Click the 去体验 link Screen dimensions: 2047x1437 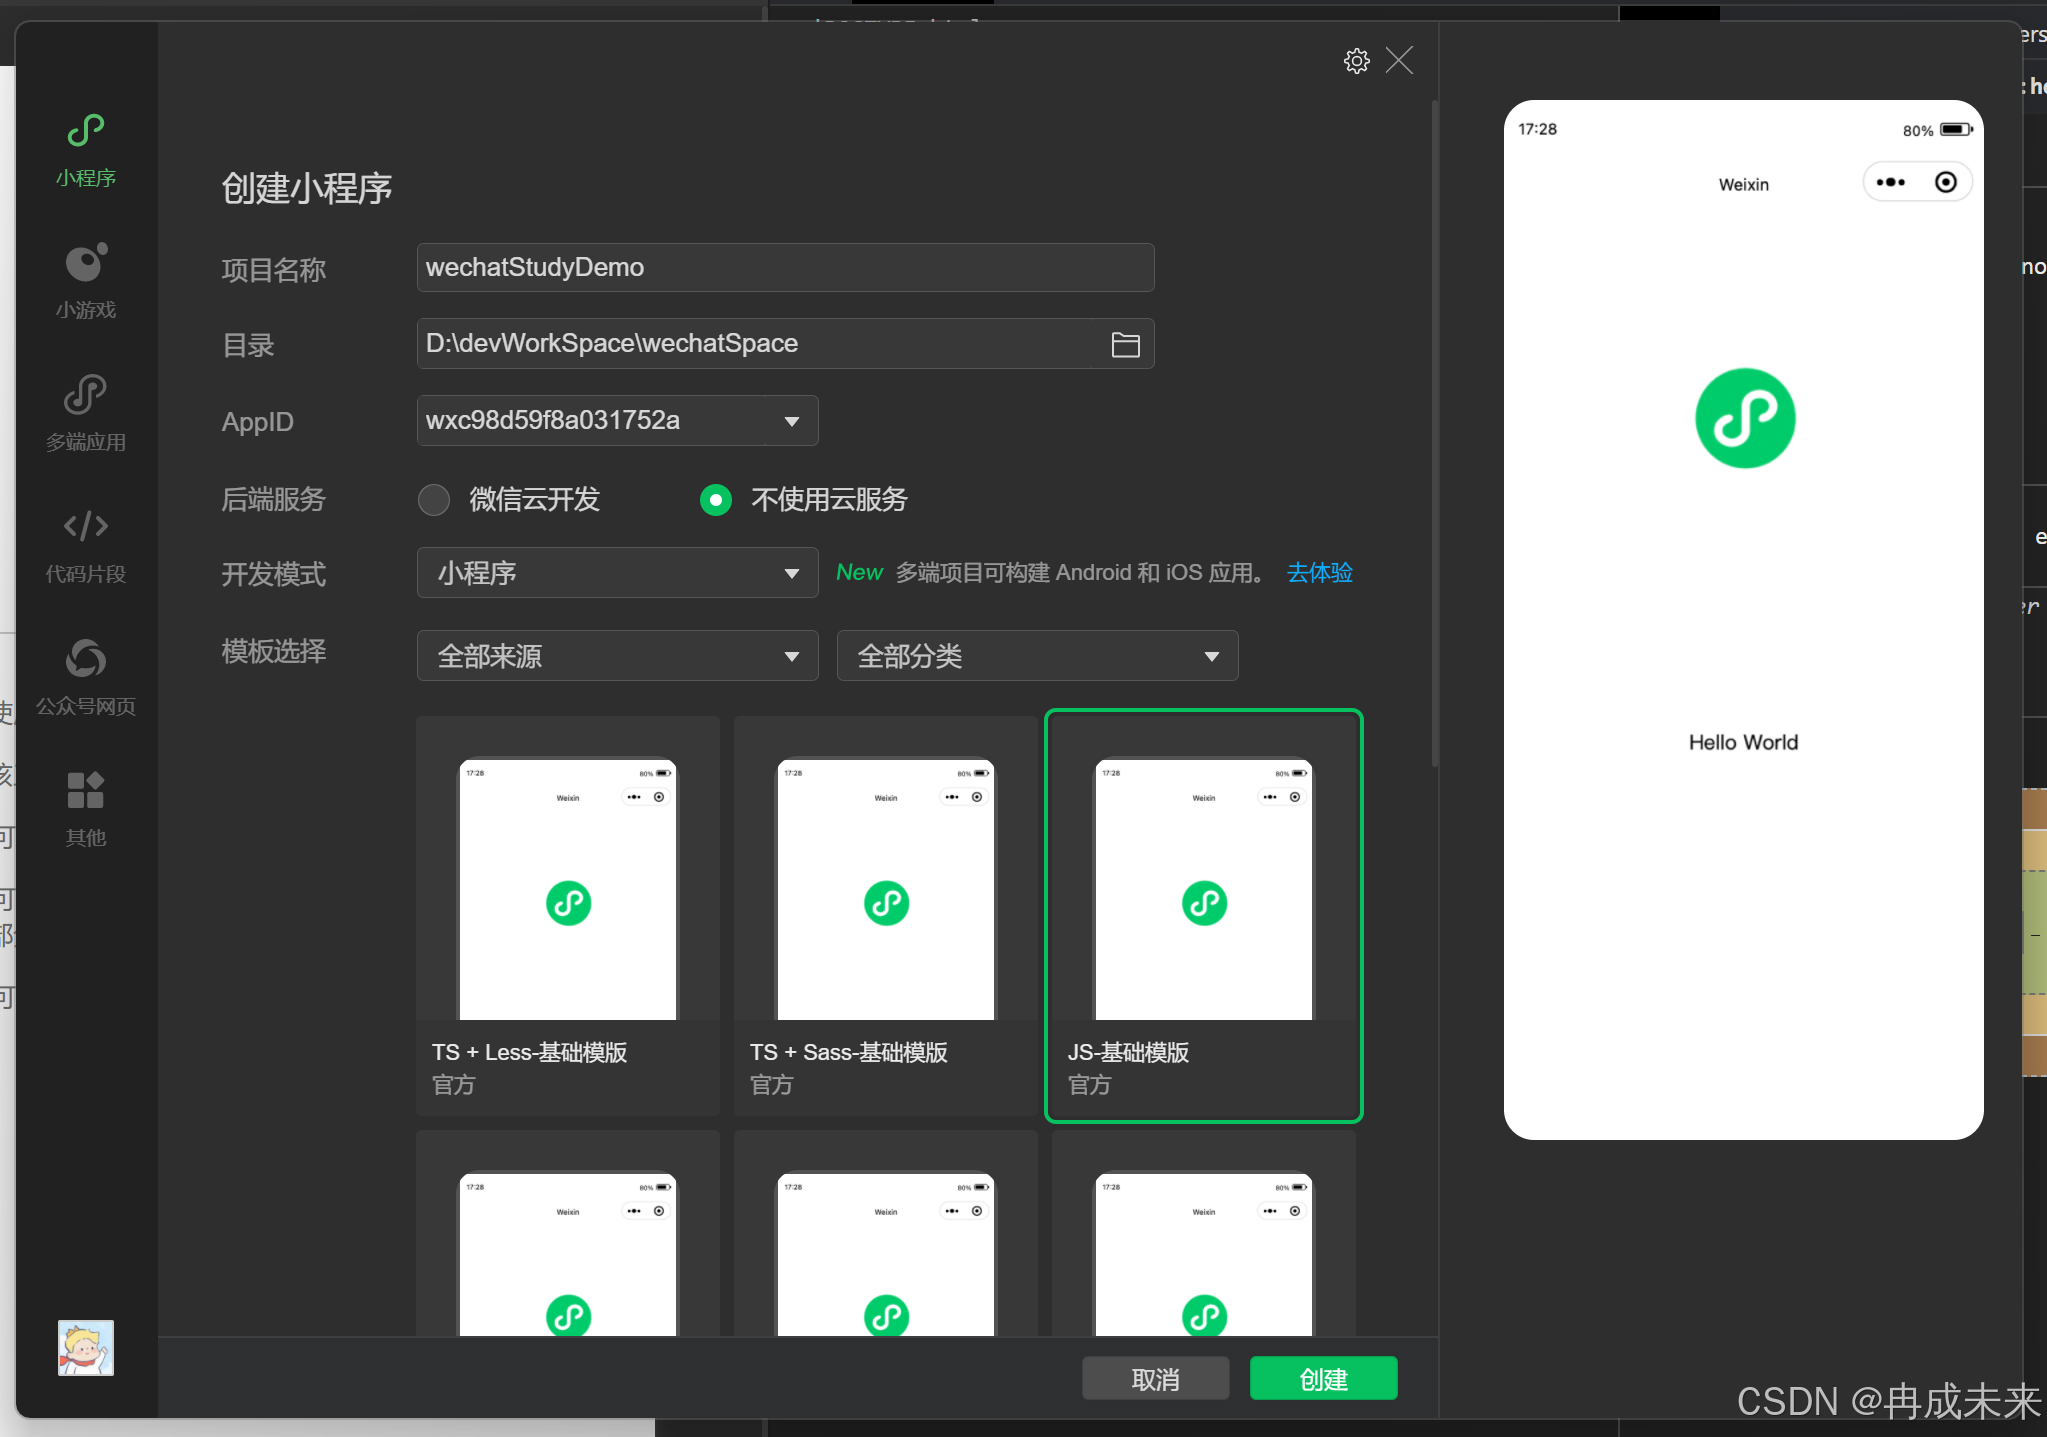coord(1319,573)
